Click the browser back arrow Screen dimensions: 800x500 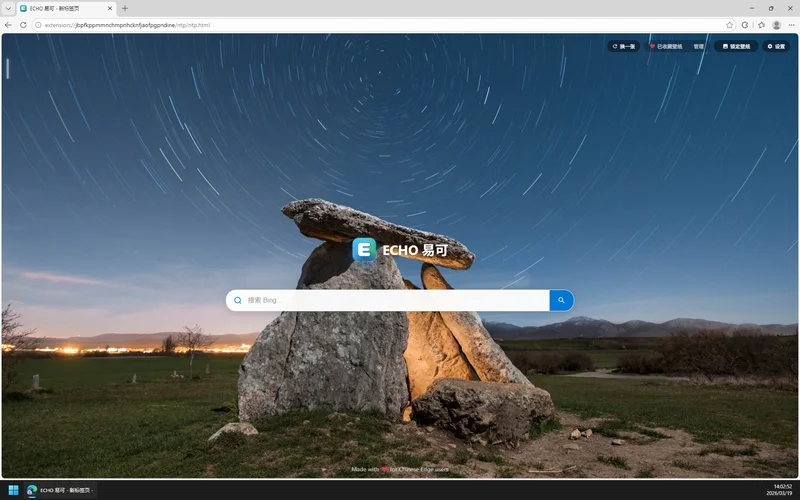8,24
